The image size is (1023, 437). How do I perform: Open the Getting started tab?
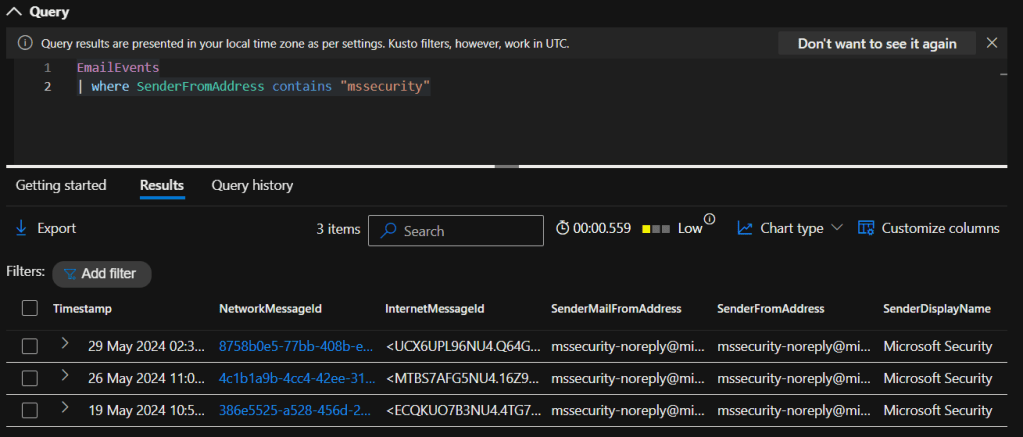[x=61, y=185]
